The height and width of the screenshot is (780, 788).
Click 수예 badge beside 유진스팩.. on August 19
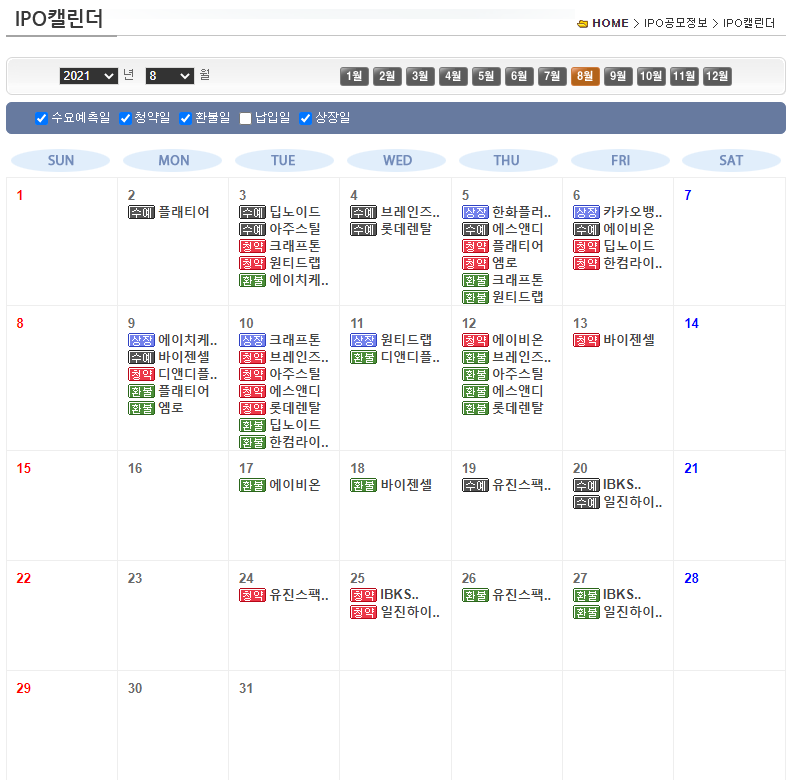[475, 485]
